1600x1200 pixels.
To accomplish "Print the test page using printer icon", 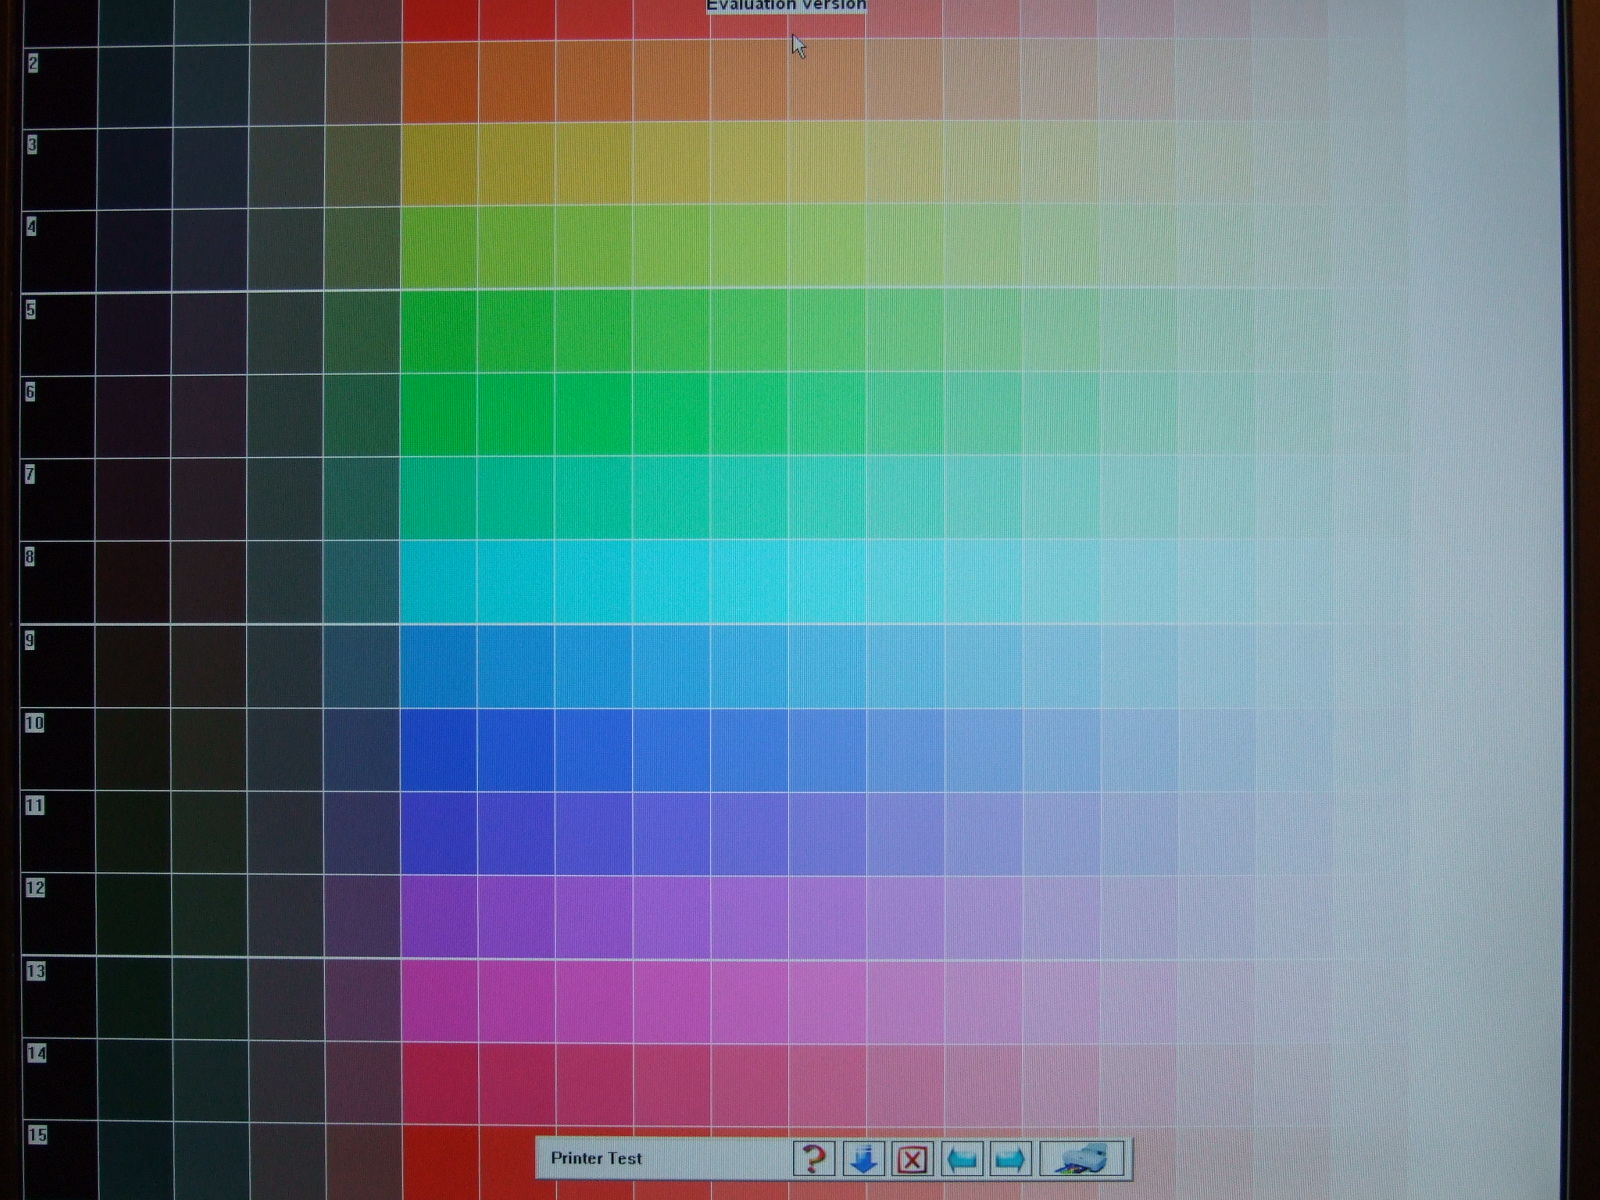I will tap(1081, 1159).
